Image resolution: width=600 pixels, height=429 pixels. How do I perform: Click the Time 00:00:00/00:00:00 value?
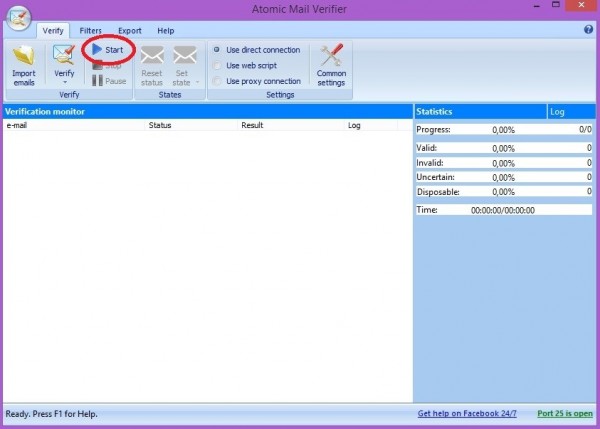pyautogui.click(x=502, y=210)
